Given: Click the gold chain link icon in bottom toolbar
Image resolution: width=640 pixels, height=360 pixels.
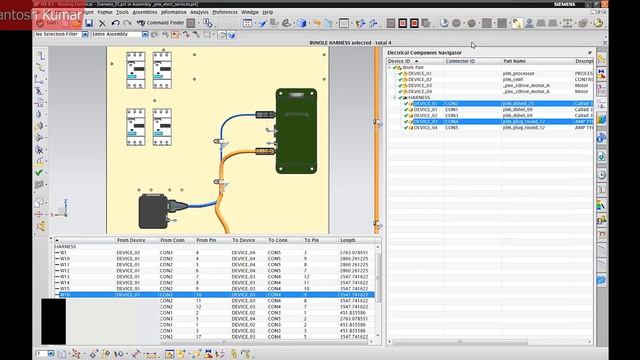Looking at the screenshot, I should (234, 354).
